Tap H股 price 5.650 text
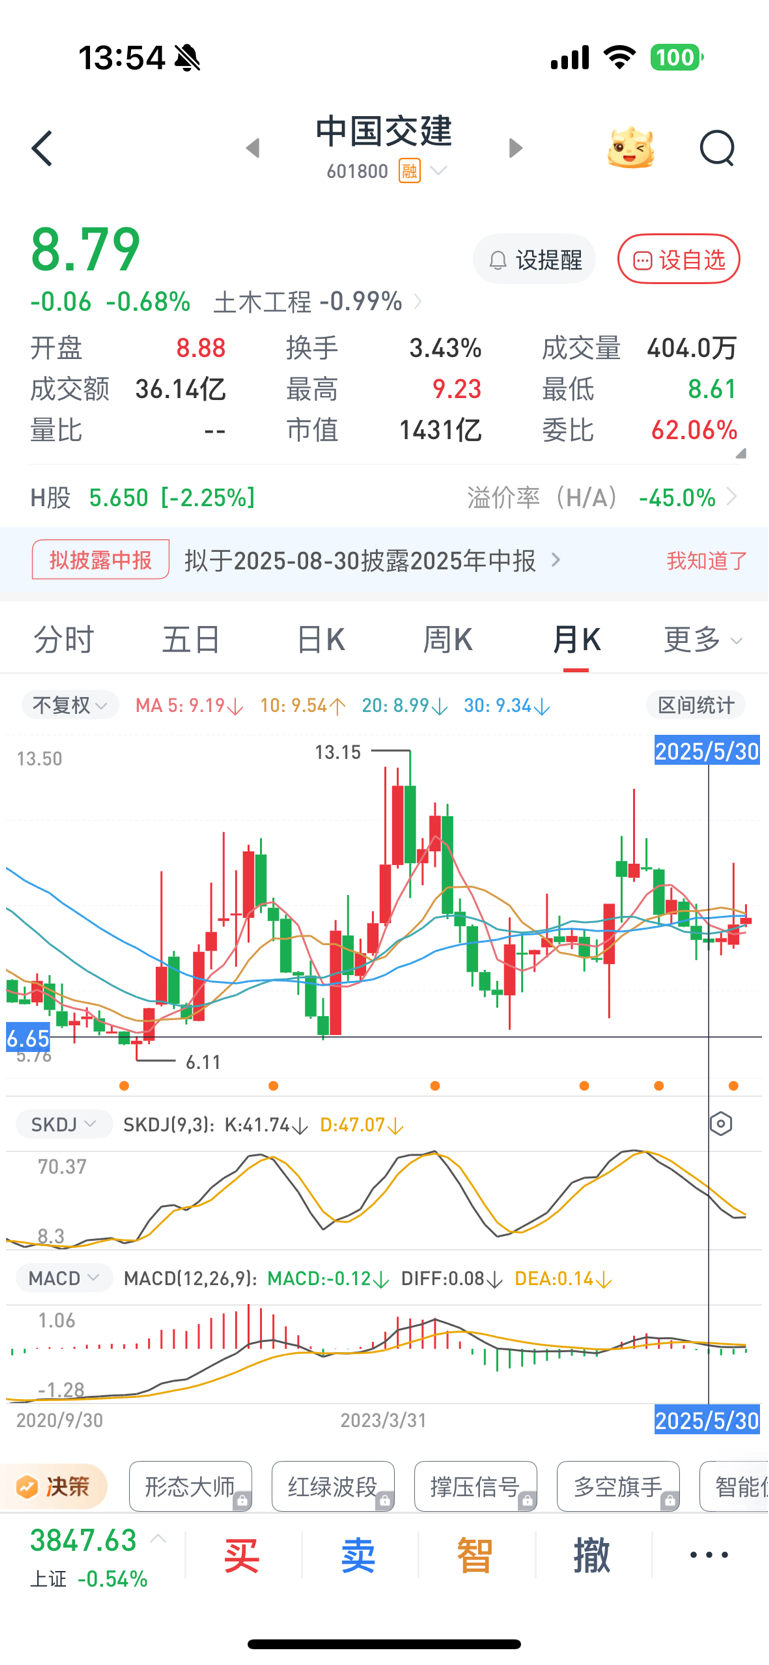 pyautogui.click(x=119, y=498)
